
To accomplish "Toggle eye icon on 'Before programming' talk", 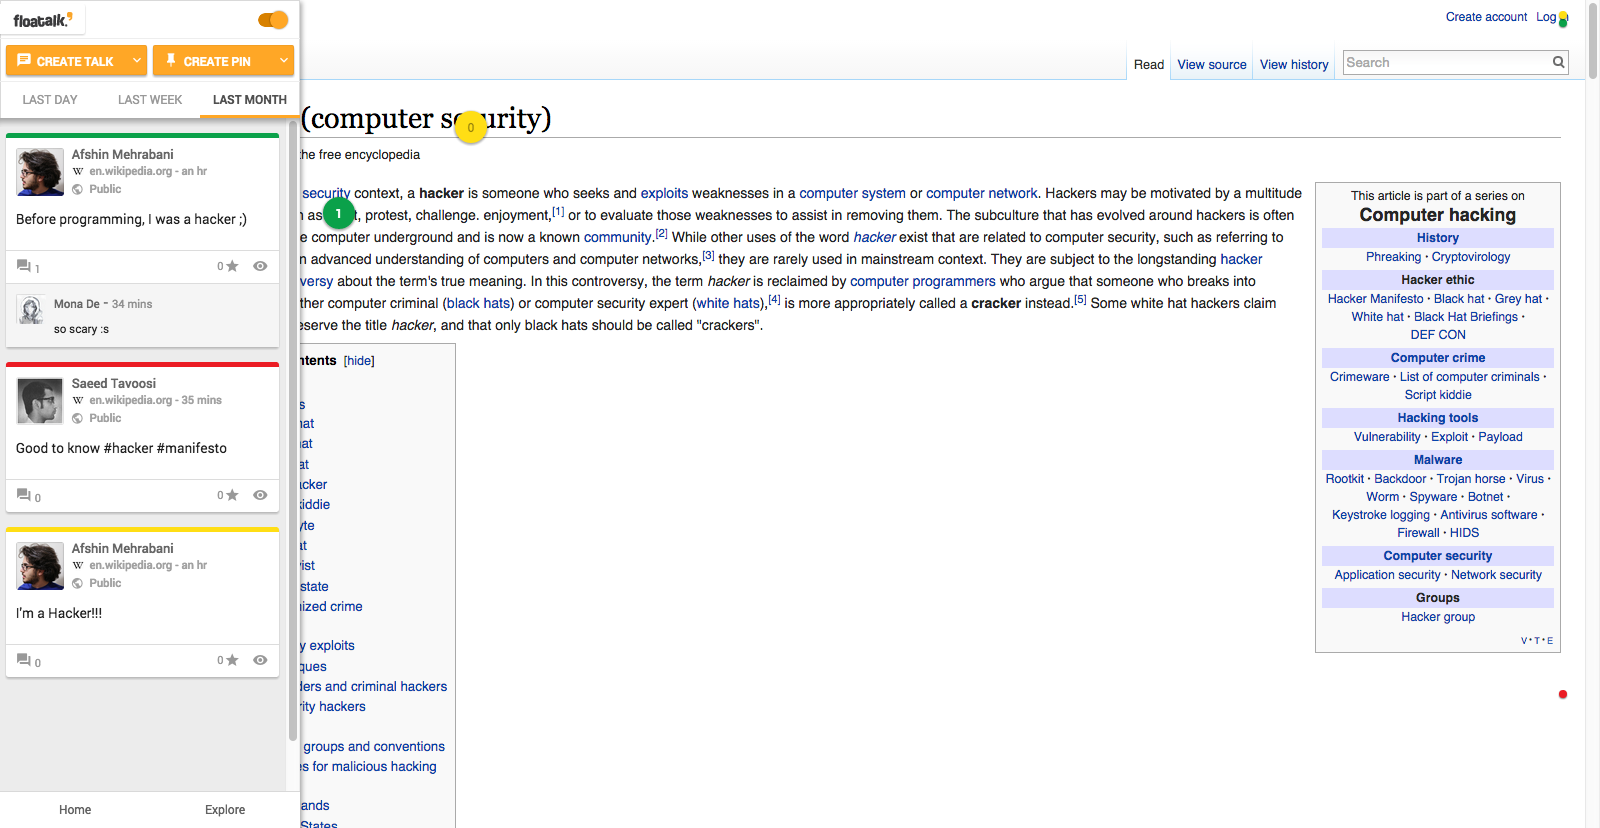I will coord(260,266).
